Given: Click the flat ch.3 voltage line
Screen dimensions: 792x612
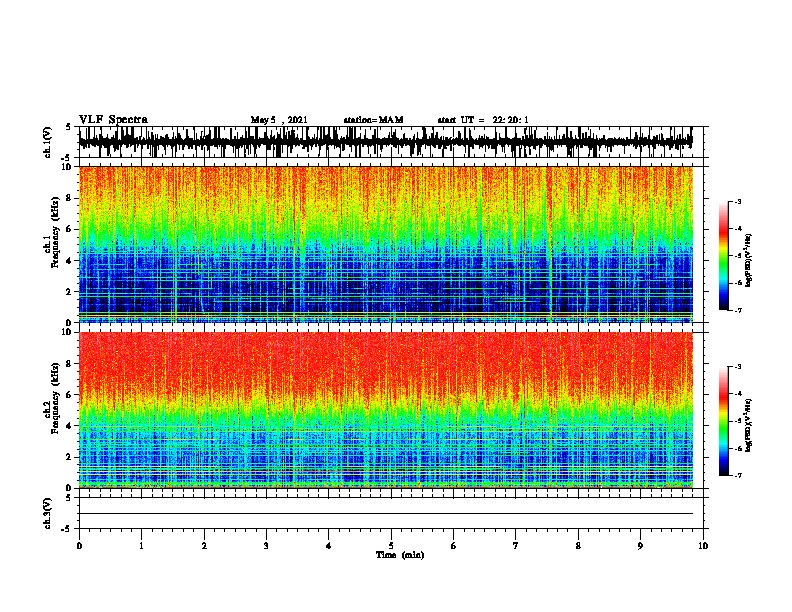Looking at the screenshot, I should point(385,514).
